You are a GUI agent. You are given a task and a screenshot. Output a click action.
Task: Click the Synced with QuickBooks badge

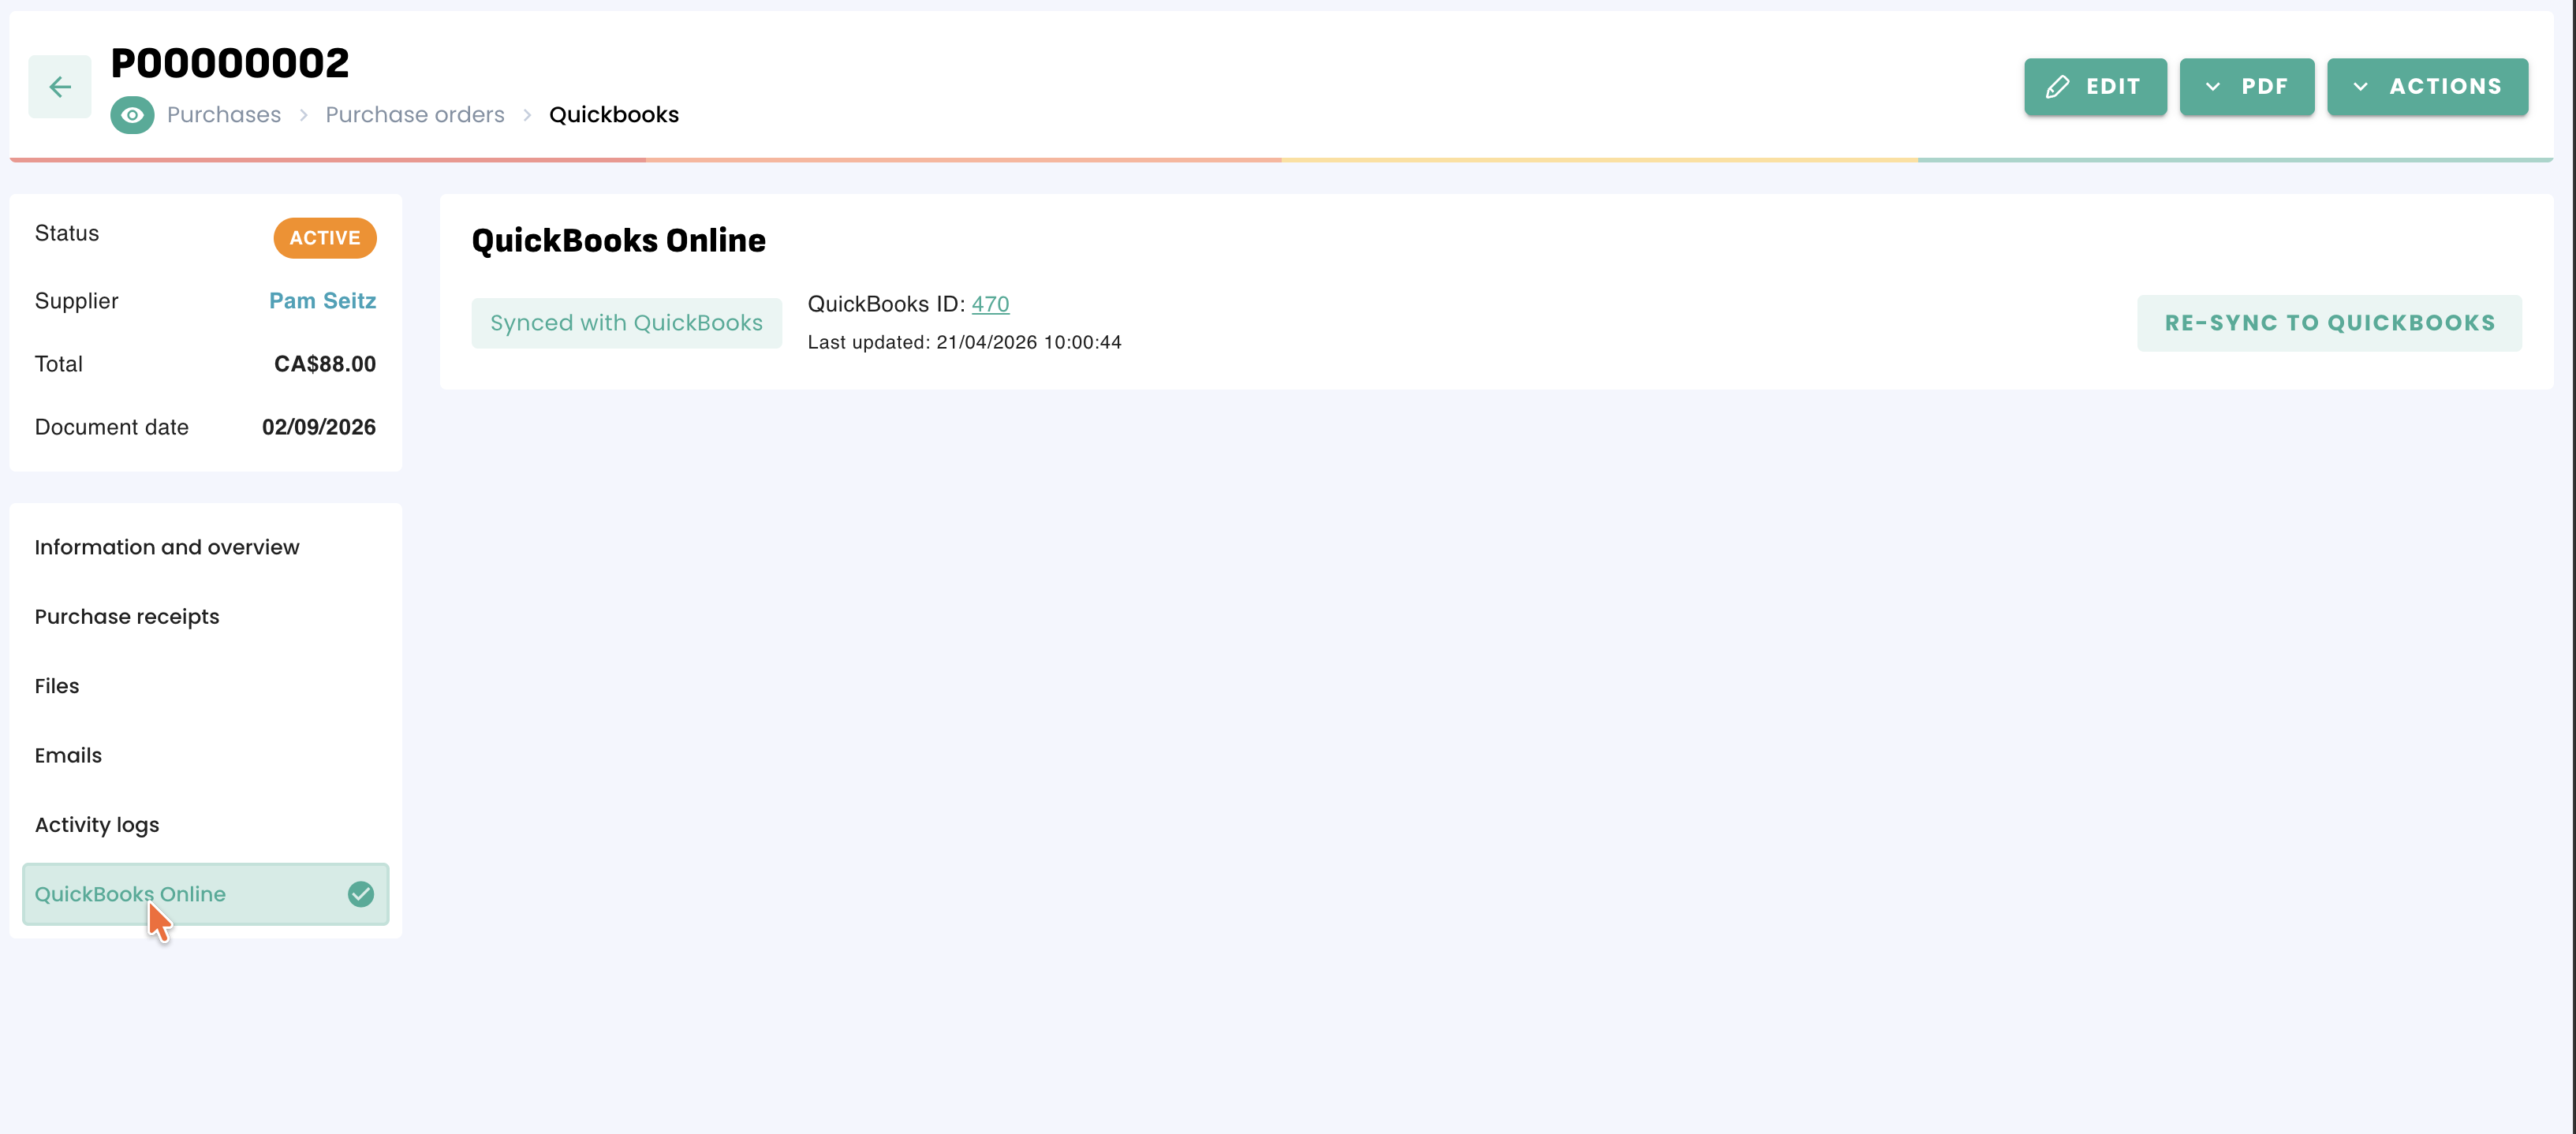point(626,323)
